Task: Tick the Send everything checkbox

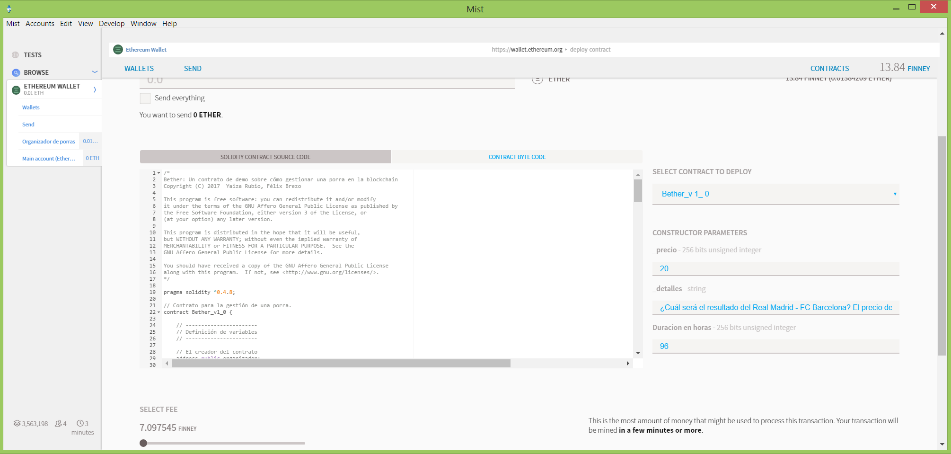Action: (145, 98)
